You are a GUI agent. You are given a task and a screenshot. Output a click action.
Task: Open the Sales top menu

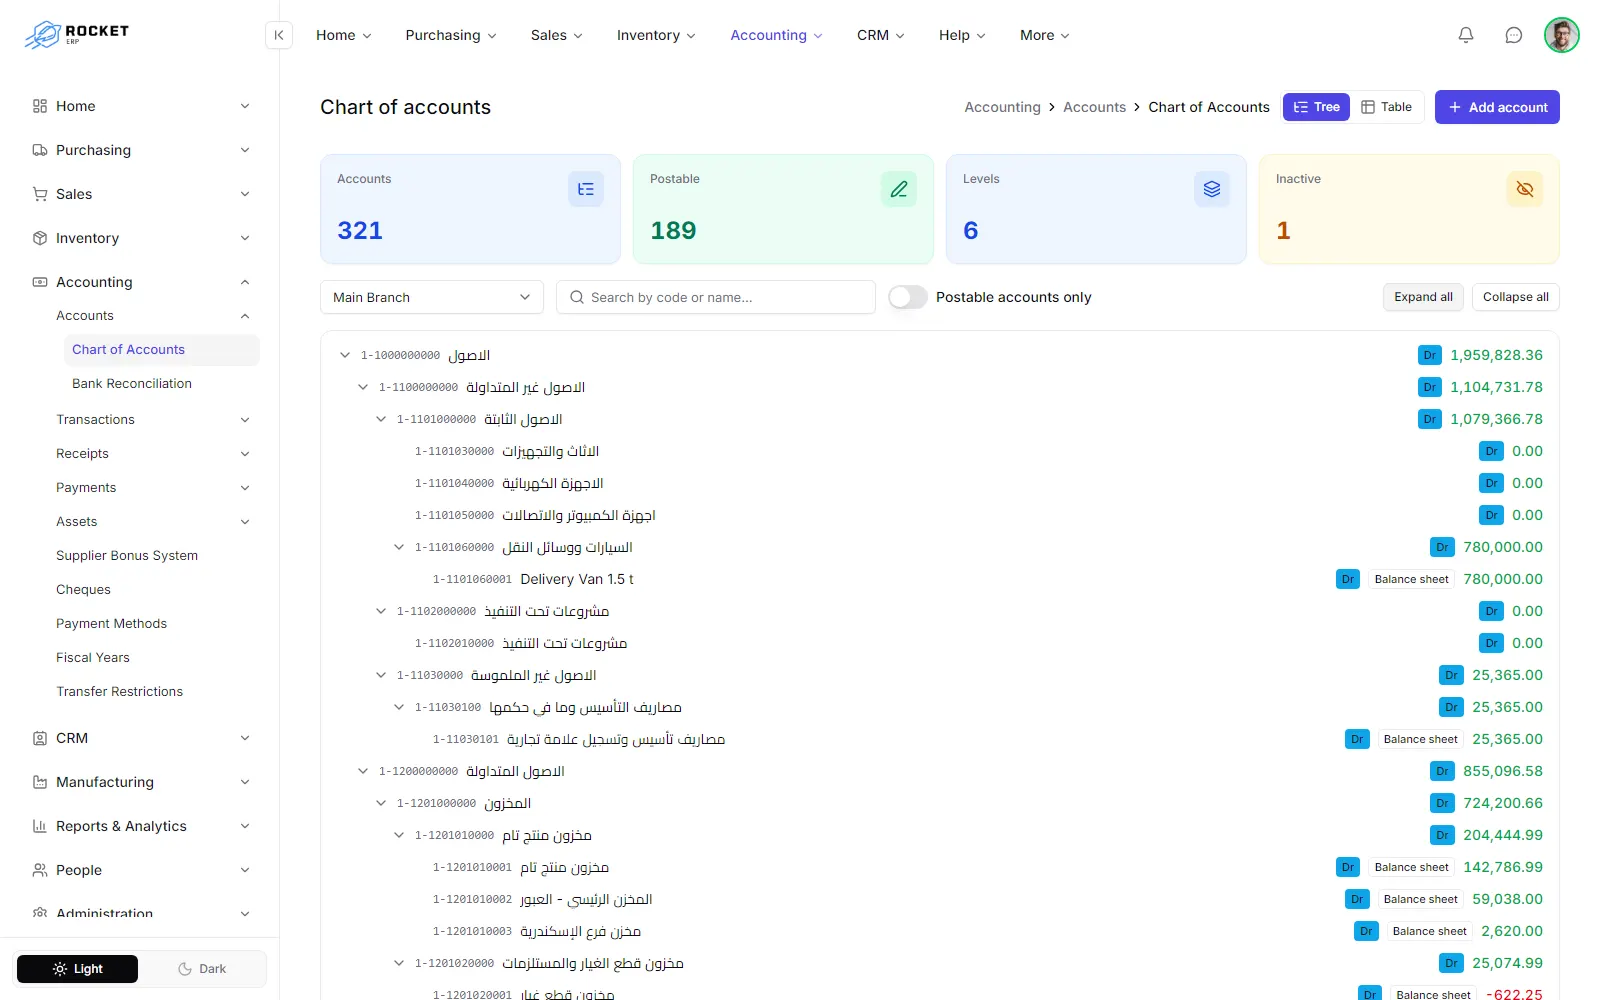(x=557, y=35)
